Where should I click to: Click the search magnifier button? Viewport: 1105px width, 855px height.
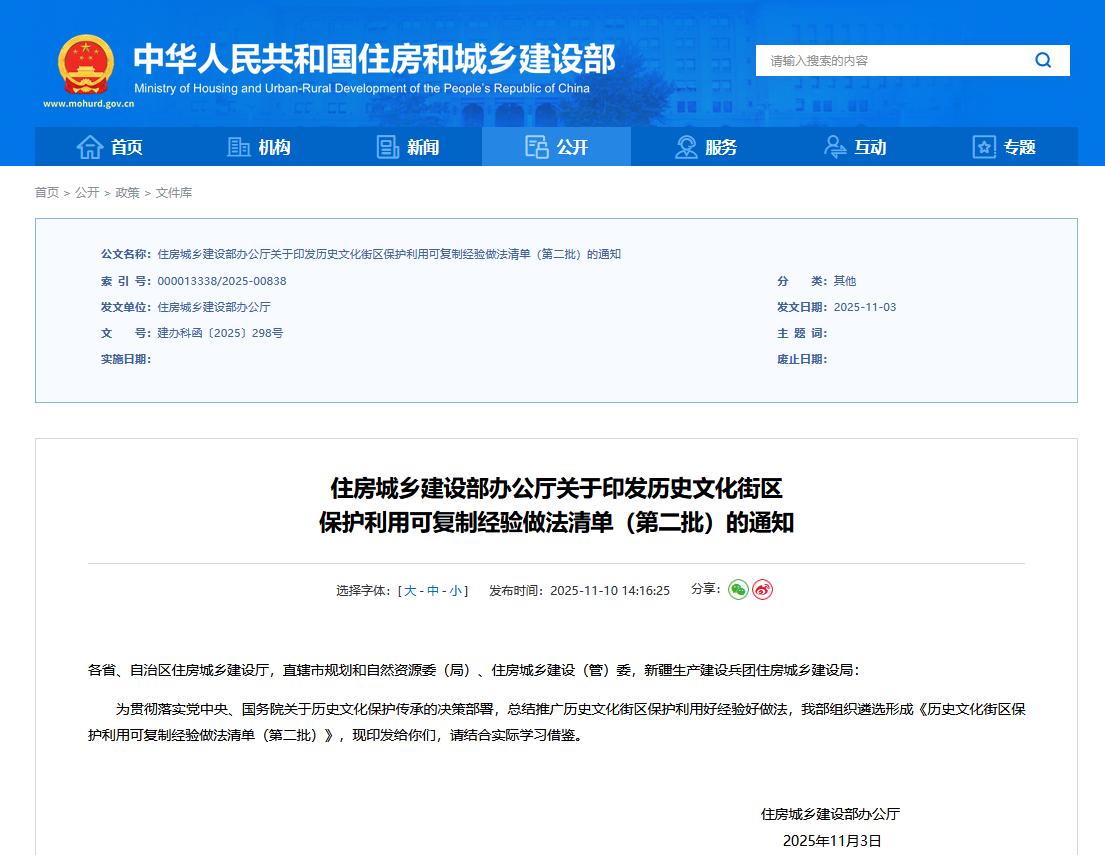point(1043,60)
